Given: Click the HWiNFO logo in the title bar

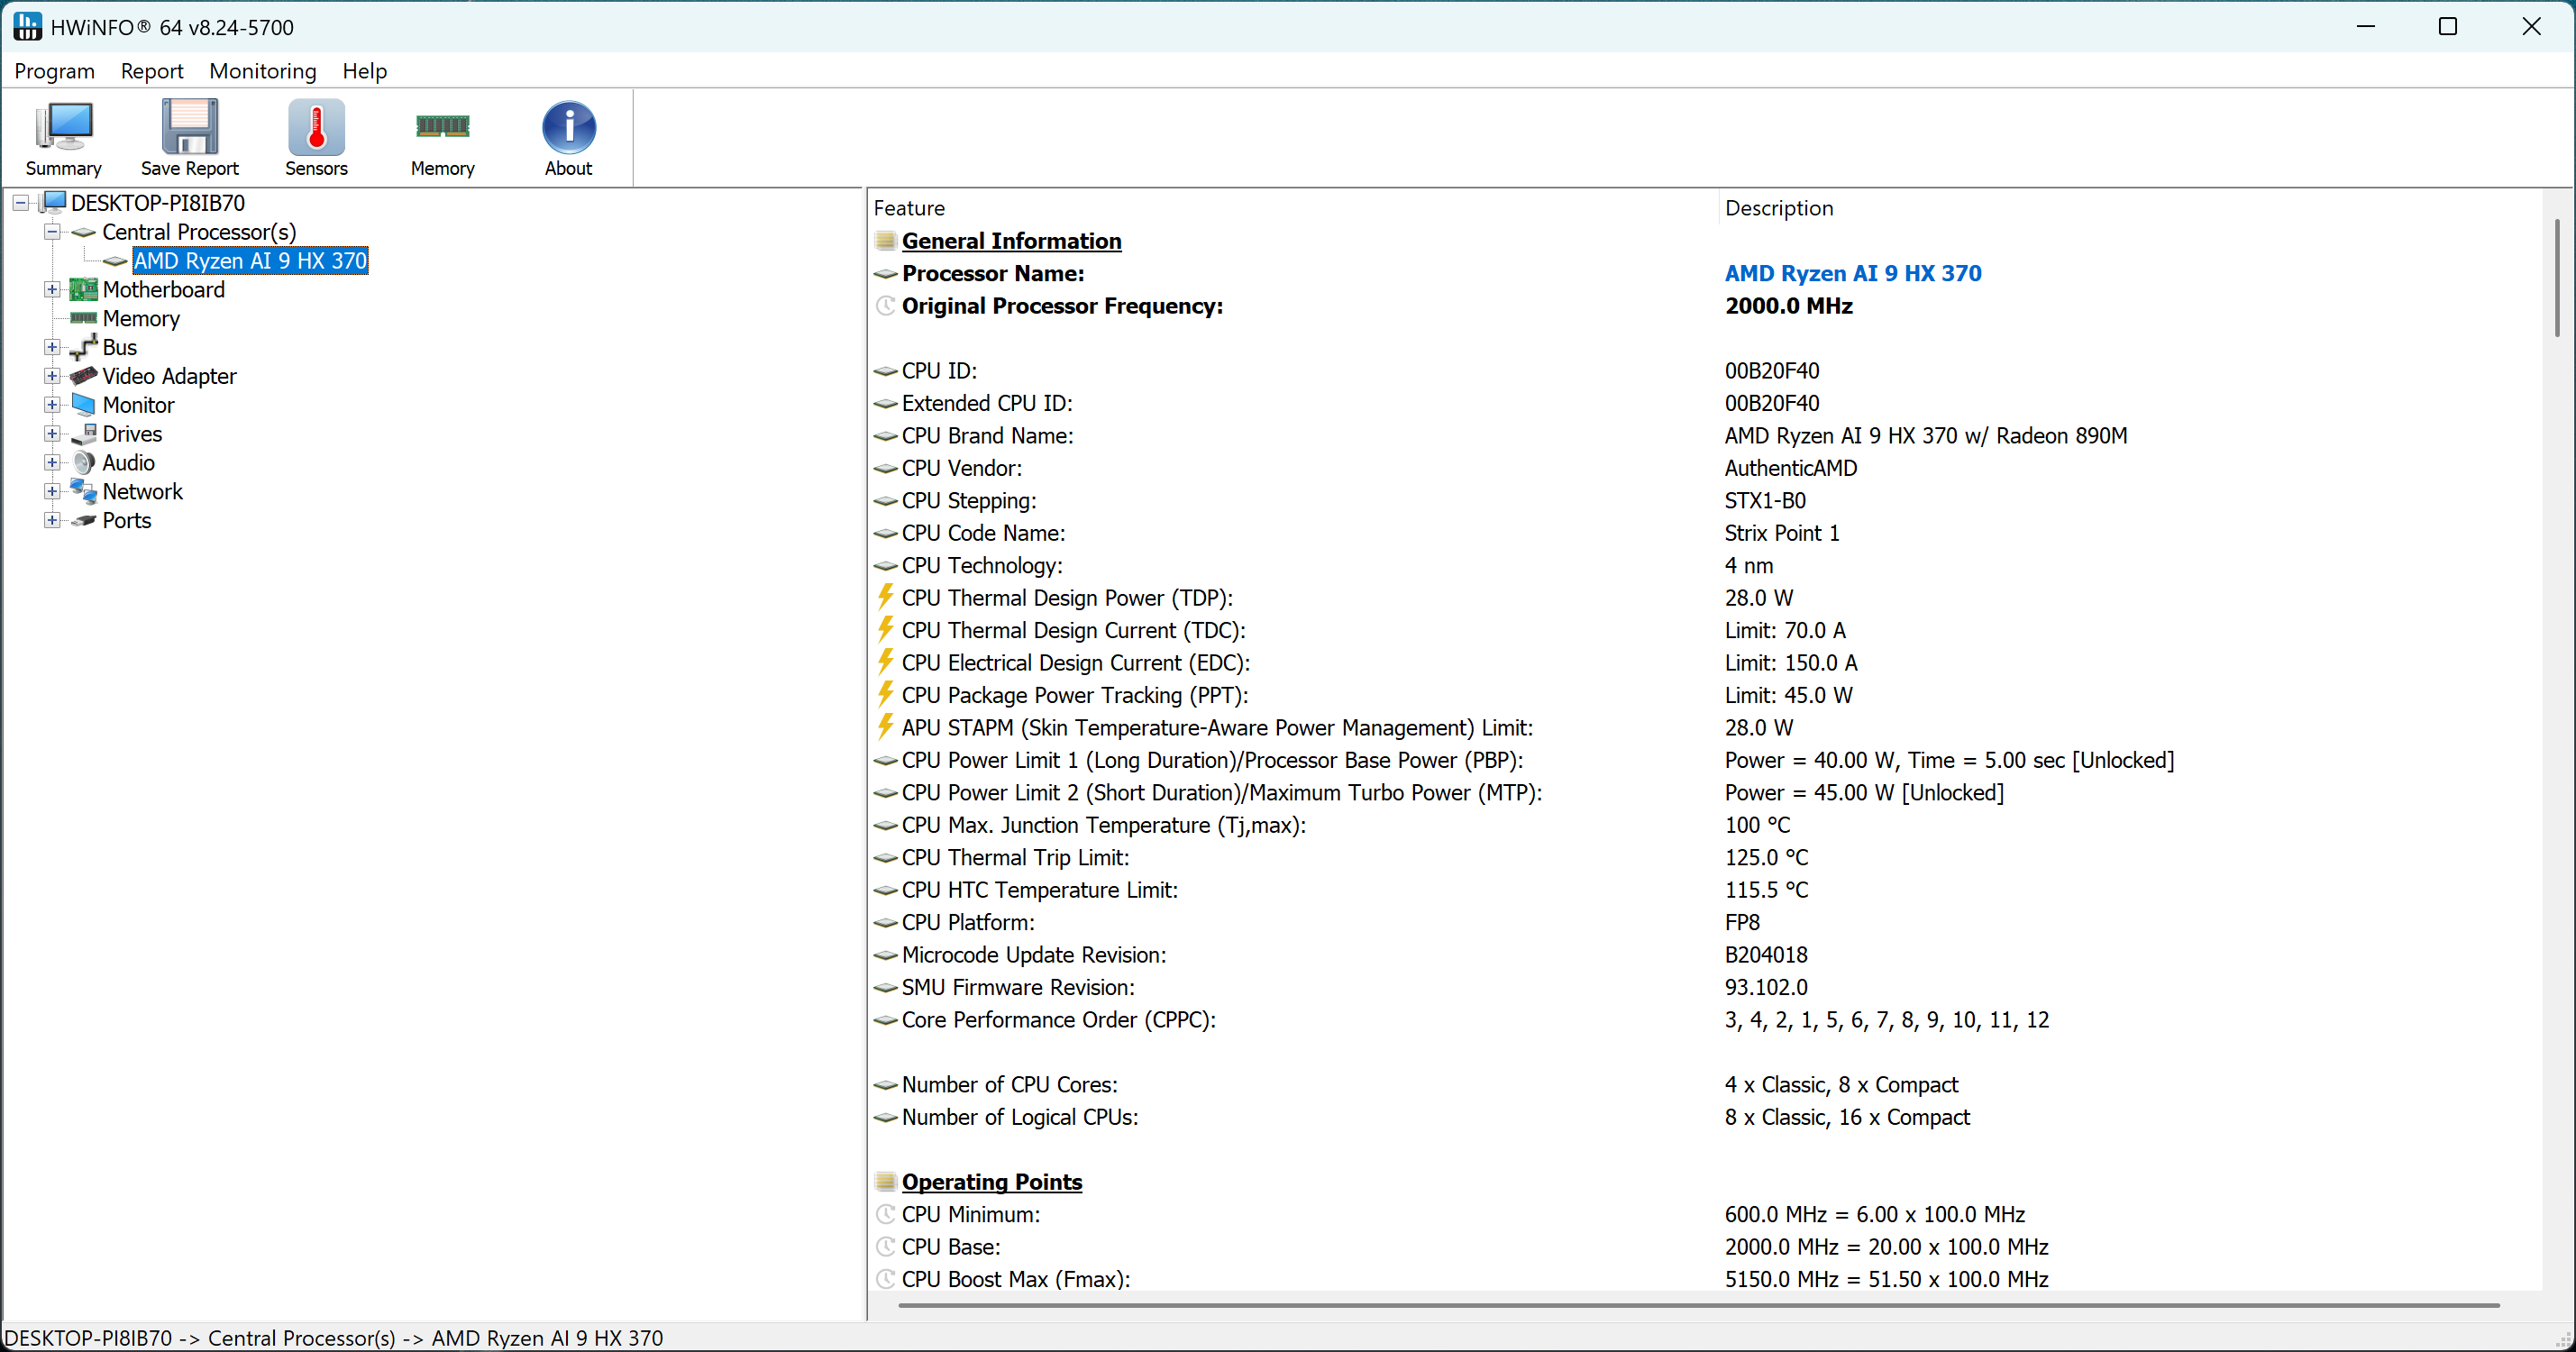Looking at the screenshot, I should point(27,27).
